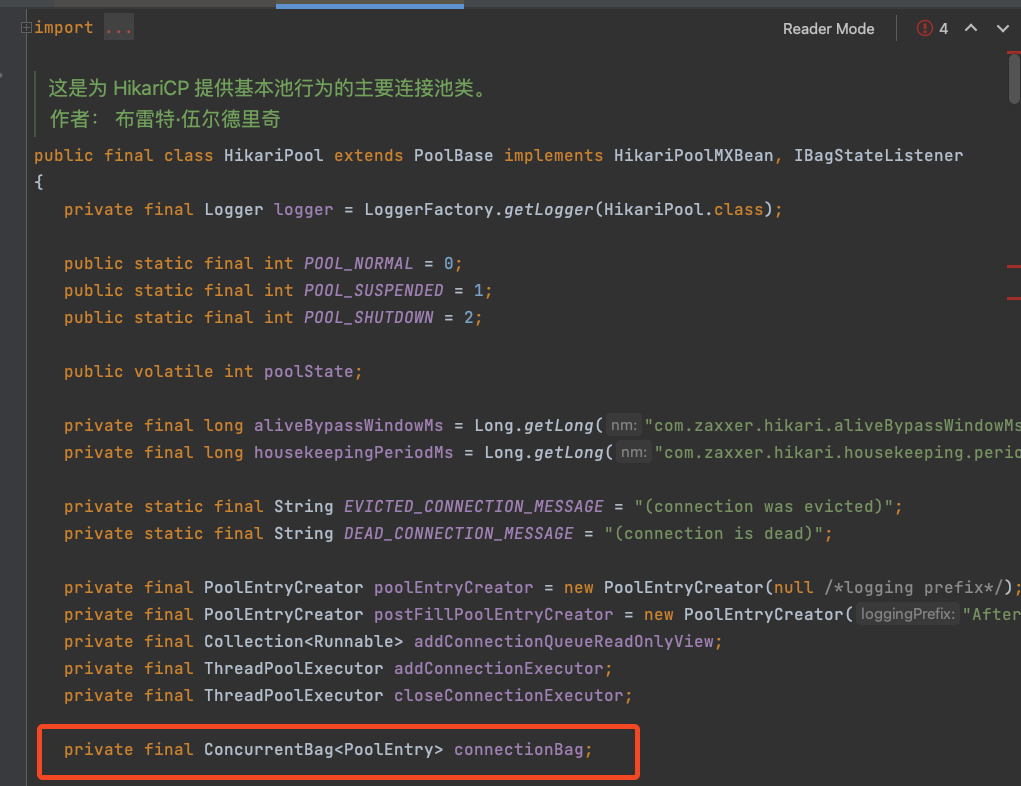Click the vertical scrollbar thumb

point(1014,79)
